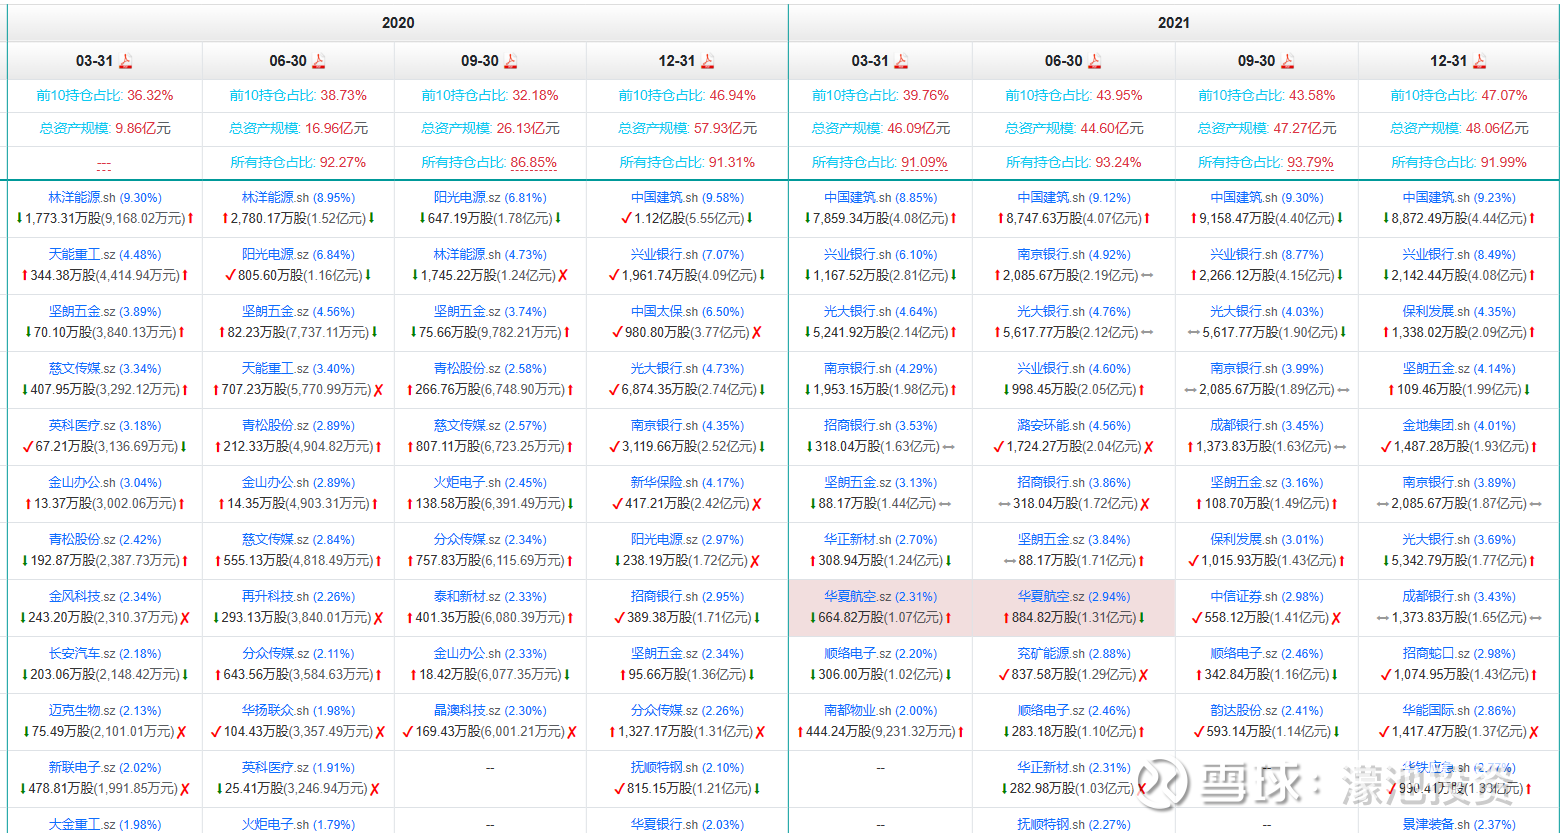
Task: Open the PDF report icon for 2020 03-31
Action: [126, 61]
